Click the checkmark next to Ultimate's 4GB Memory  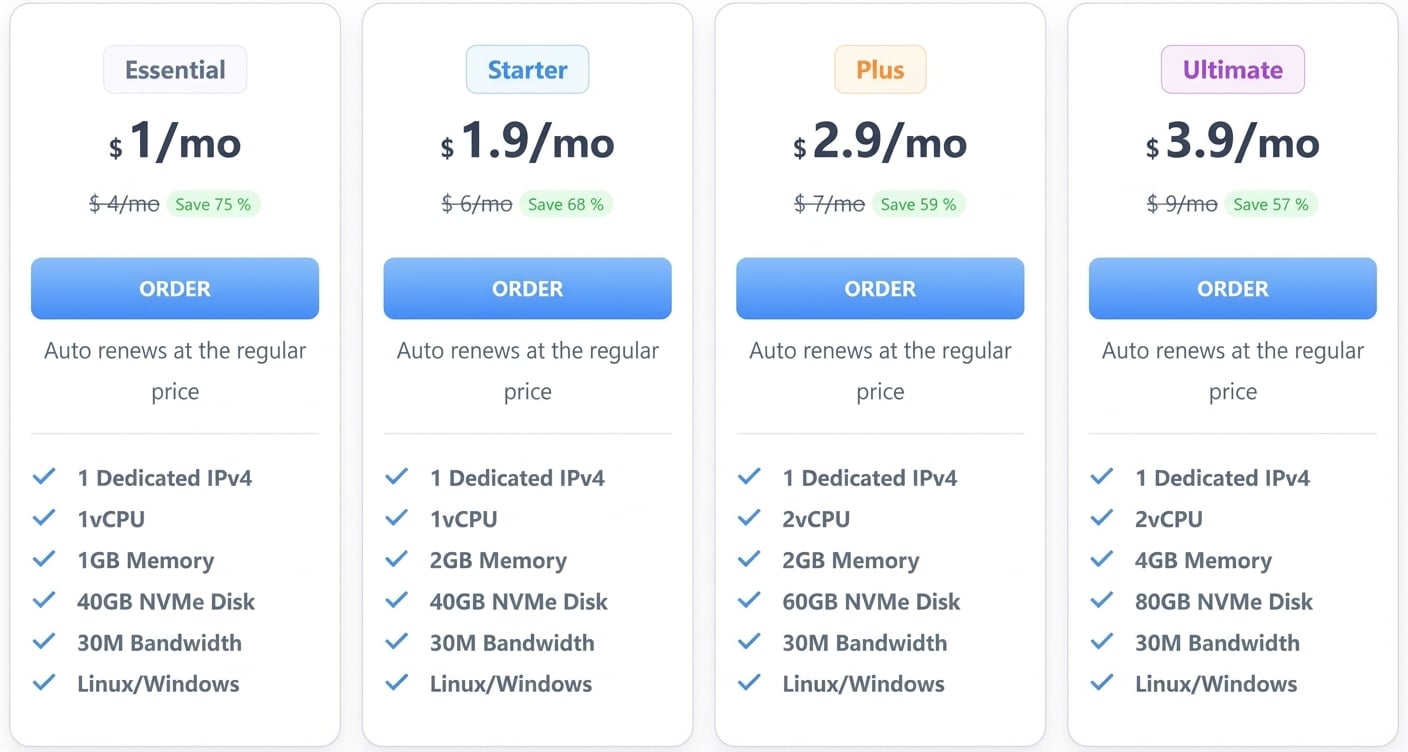pyautogui.click(x=1102, y=560)
